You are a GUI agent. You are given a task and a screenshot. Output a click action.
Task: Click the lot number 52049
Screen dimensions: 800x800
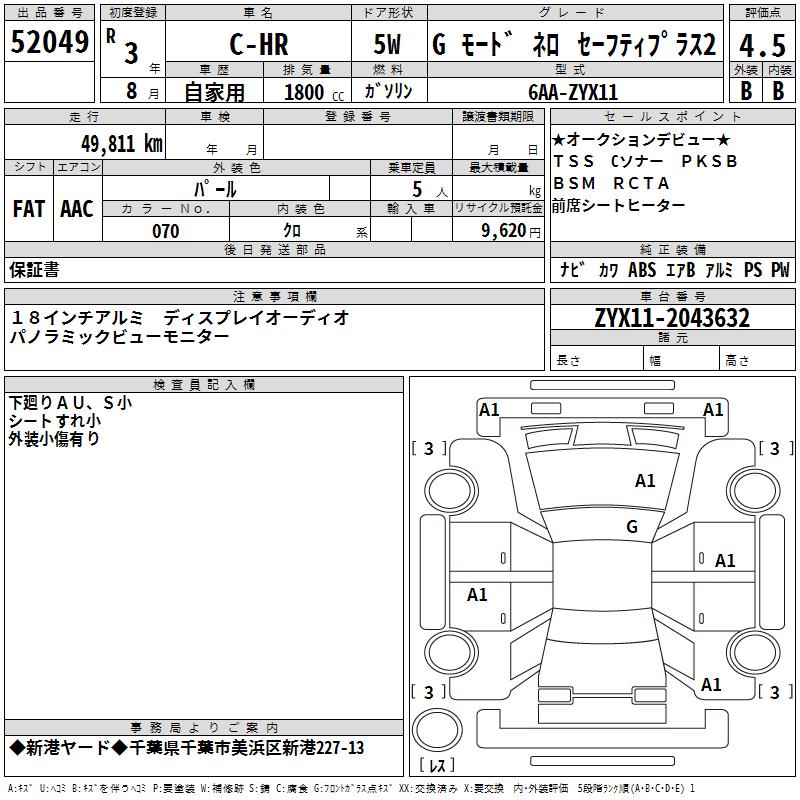(x=49, y=42)
